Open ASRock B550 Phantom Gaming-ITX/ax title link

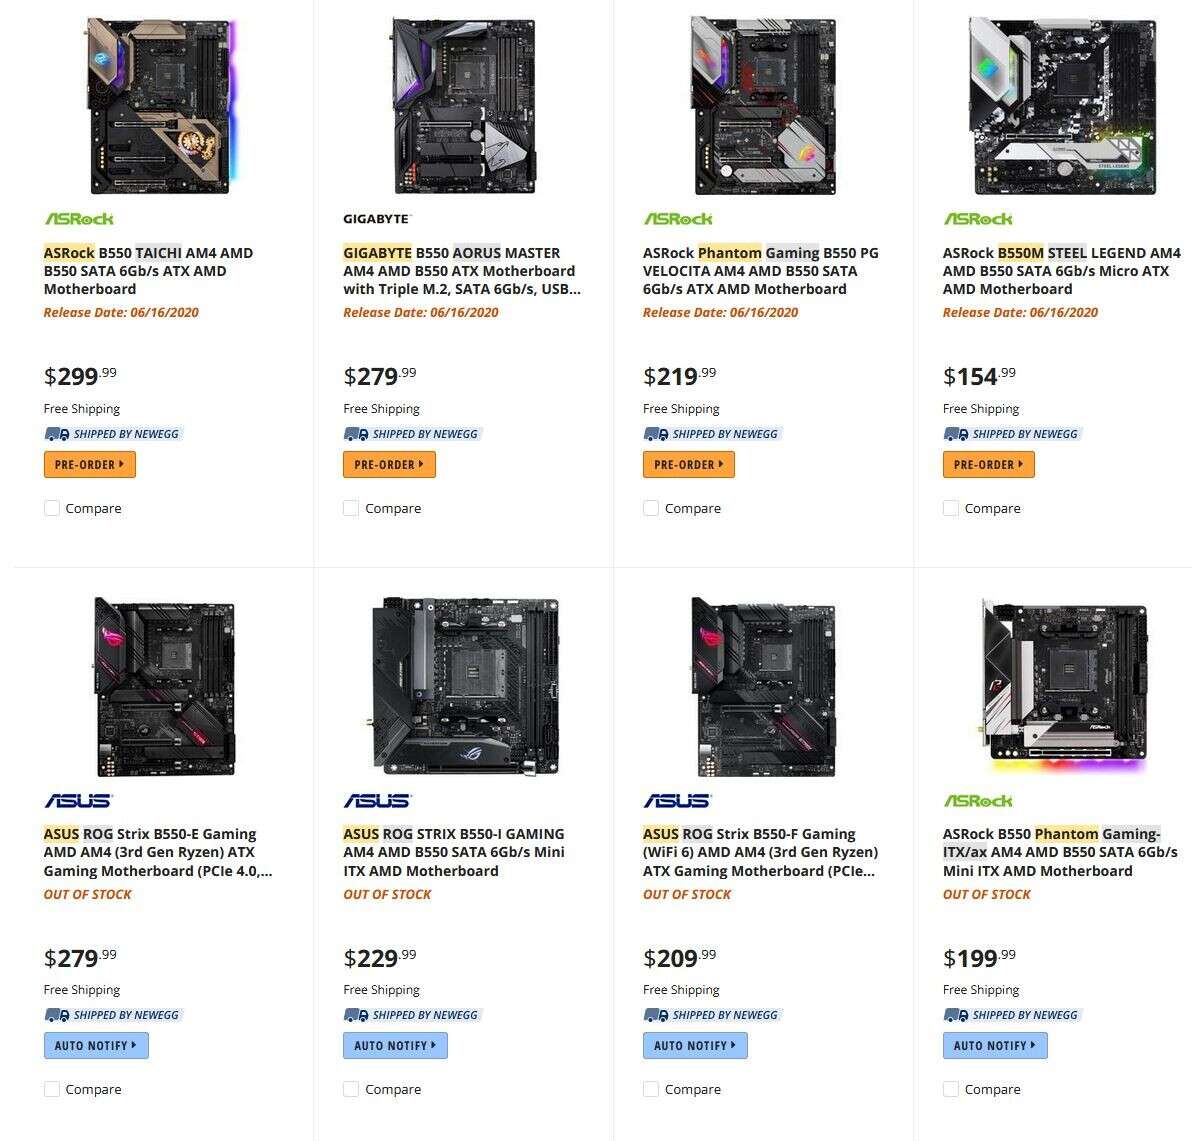coord(1060,852)
